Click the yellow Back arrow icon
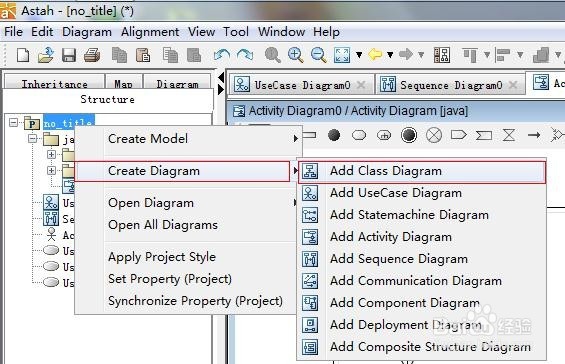This screenshot has height=364, width=565. click(x=375, y=55)
